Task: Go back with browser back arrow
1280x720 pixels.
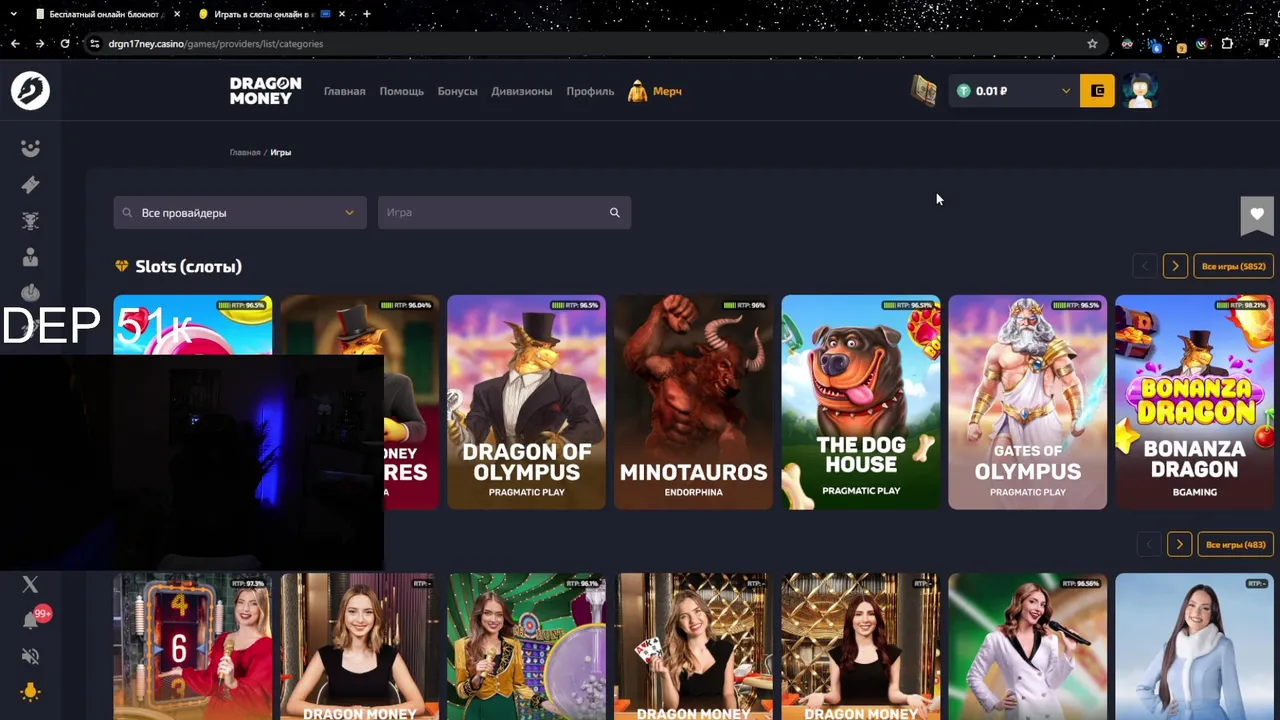Action: point(14,43)
